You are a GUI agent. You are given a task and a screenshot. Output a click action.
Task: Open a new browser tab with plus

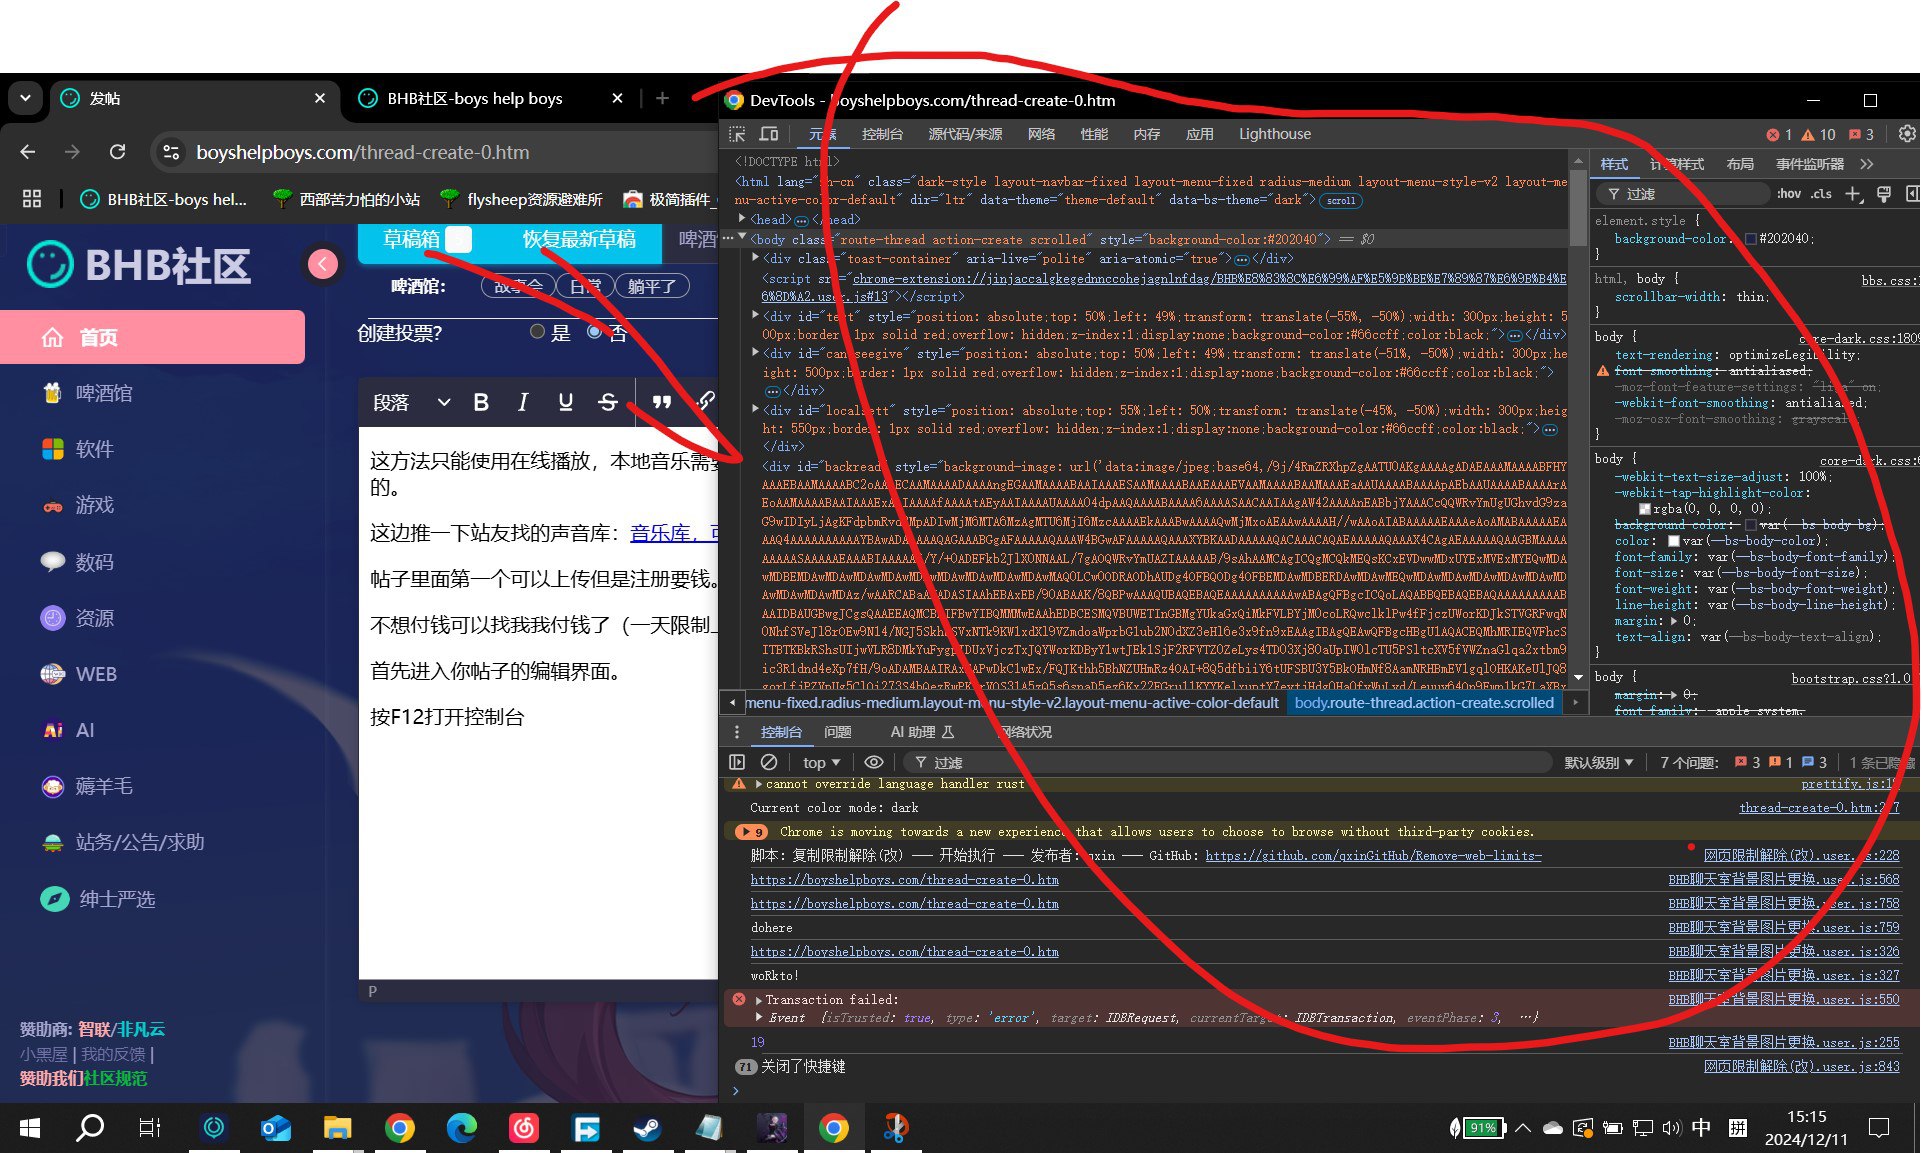click(x=662, y=98)
